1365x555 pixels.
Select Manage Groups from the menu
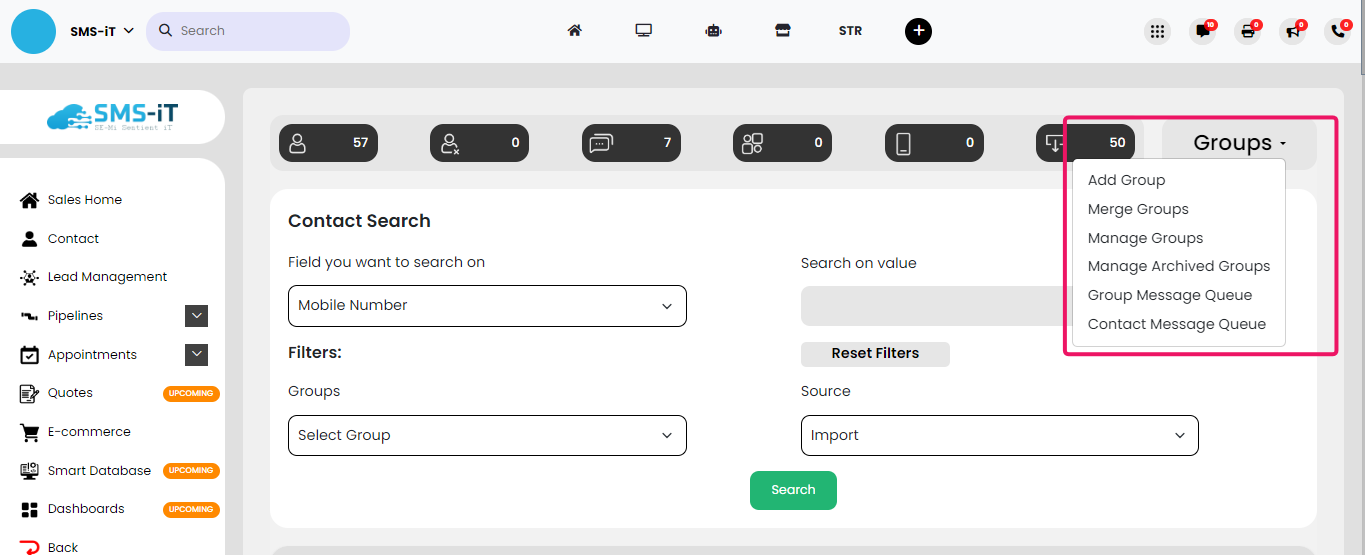[x=1145, y=238]
